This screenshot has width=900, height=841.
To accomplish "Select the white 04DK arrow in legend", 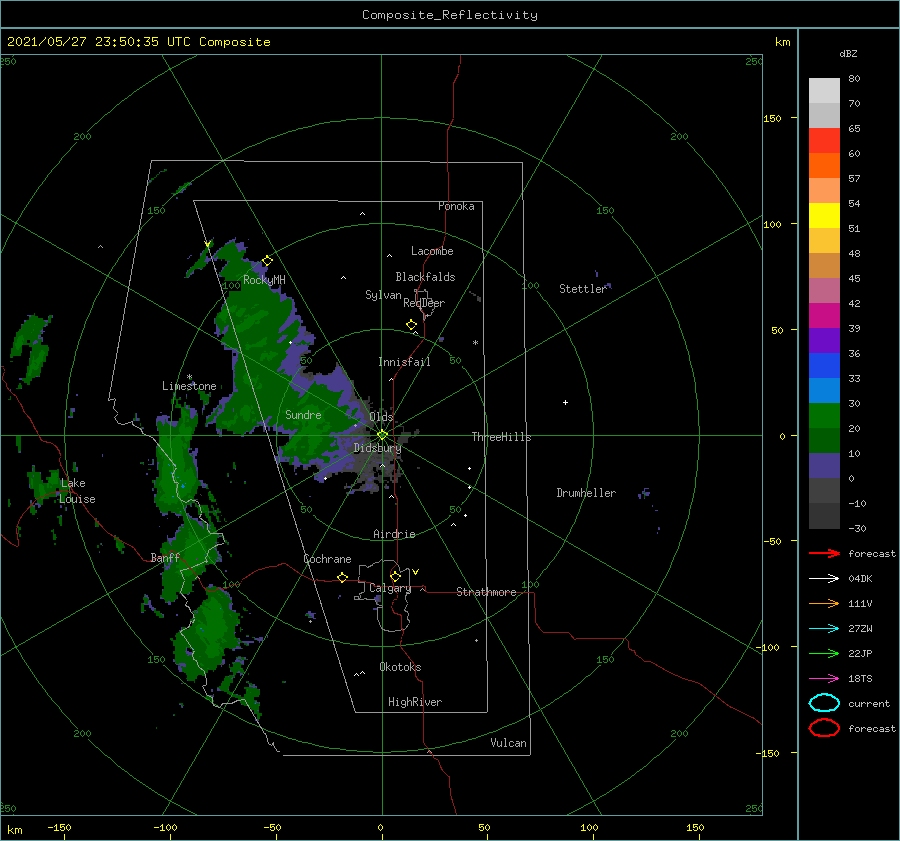I will (x=824, y=579).
